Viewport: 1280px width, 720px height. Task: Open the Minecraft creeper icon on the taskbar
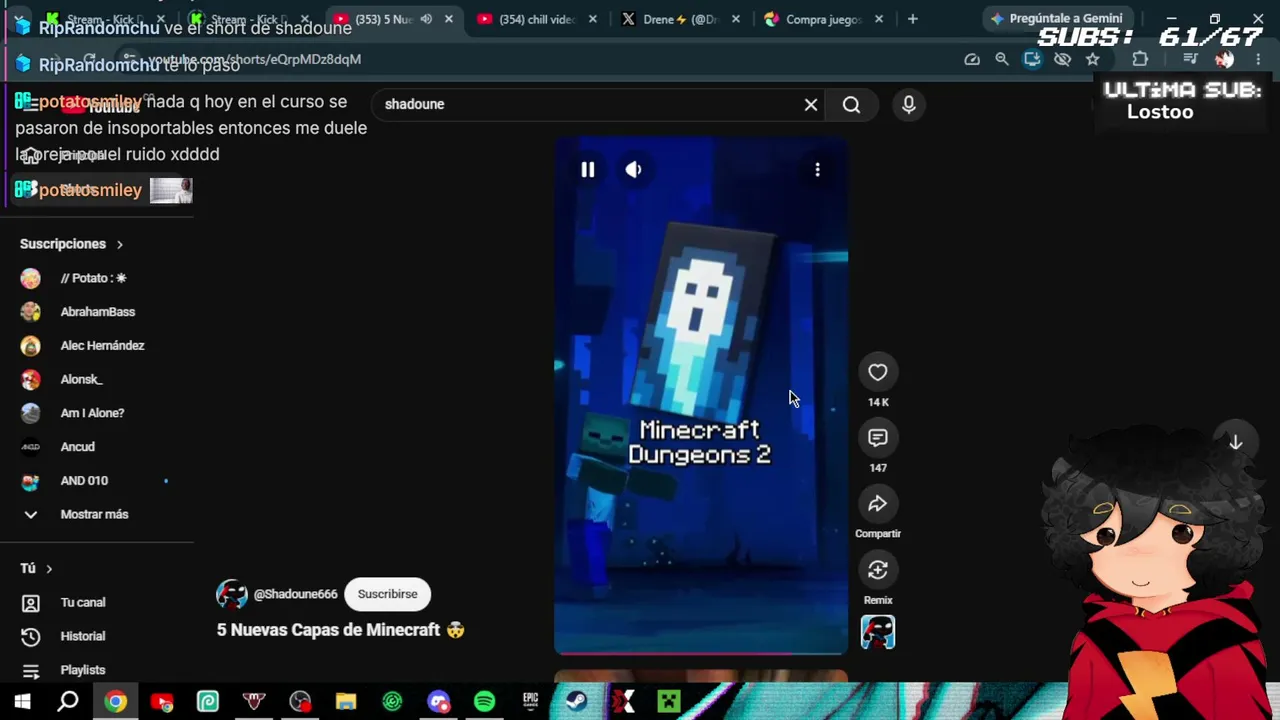pos(668,702)
